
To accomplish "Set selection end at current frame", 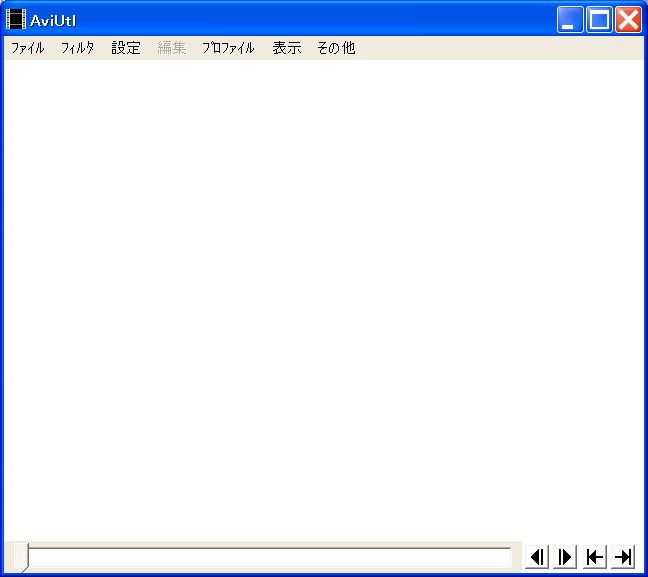I will tap(623, 557).
